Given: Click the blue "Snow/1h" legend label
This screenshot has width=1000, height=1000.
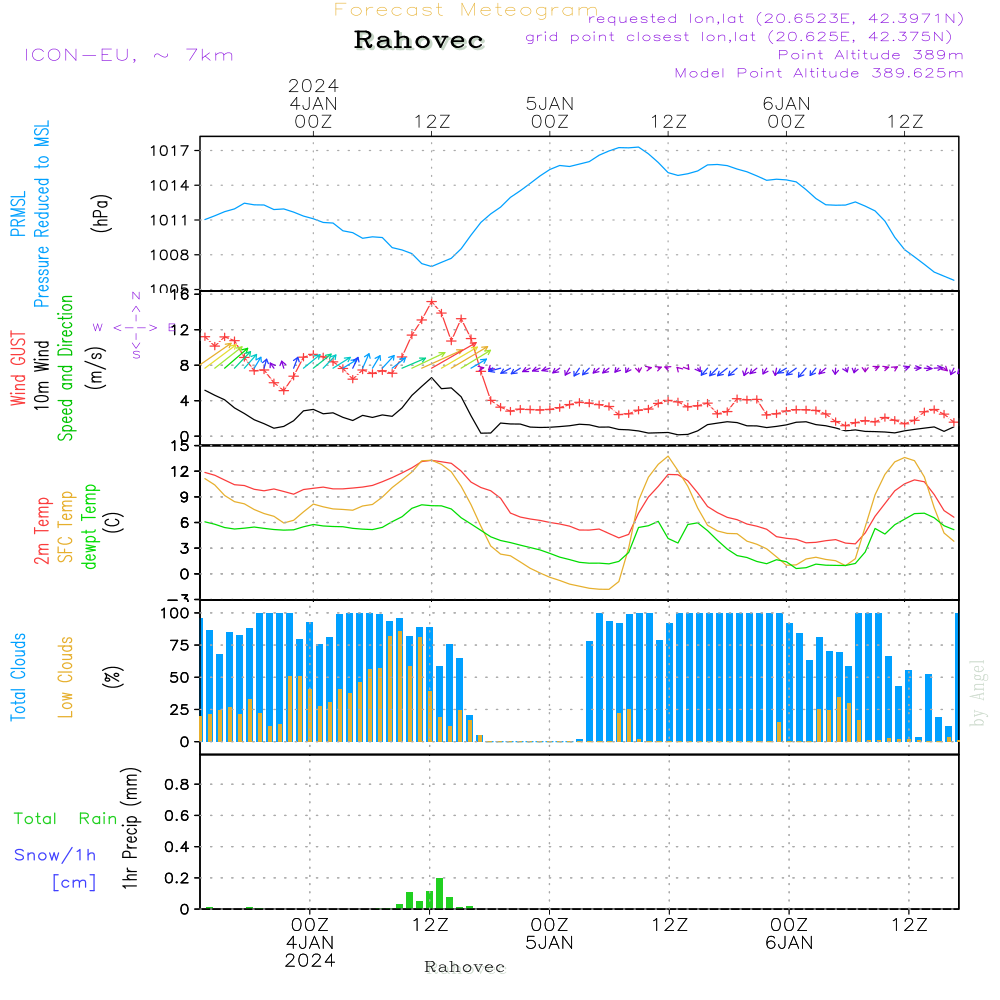Looking at the screenshot, I should (x=55, y=855).
